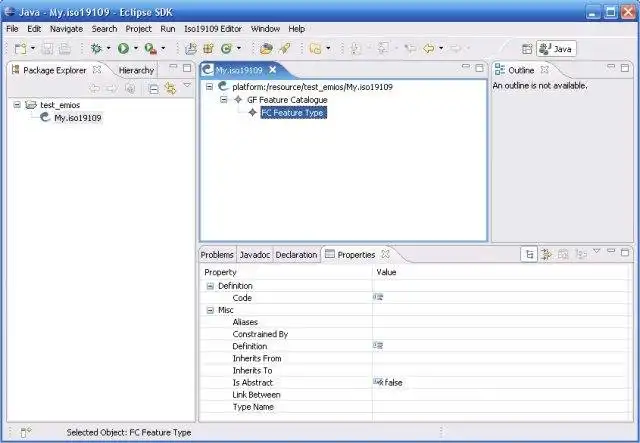This screenshot has width=640, height=443.
Task: Click the Save toolbar icon
Action: 48,49
